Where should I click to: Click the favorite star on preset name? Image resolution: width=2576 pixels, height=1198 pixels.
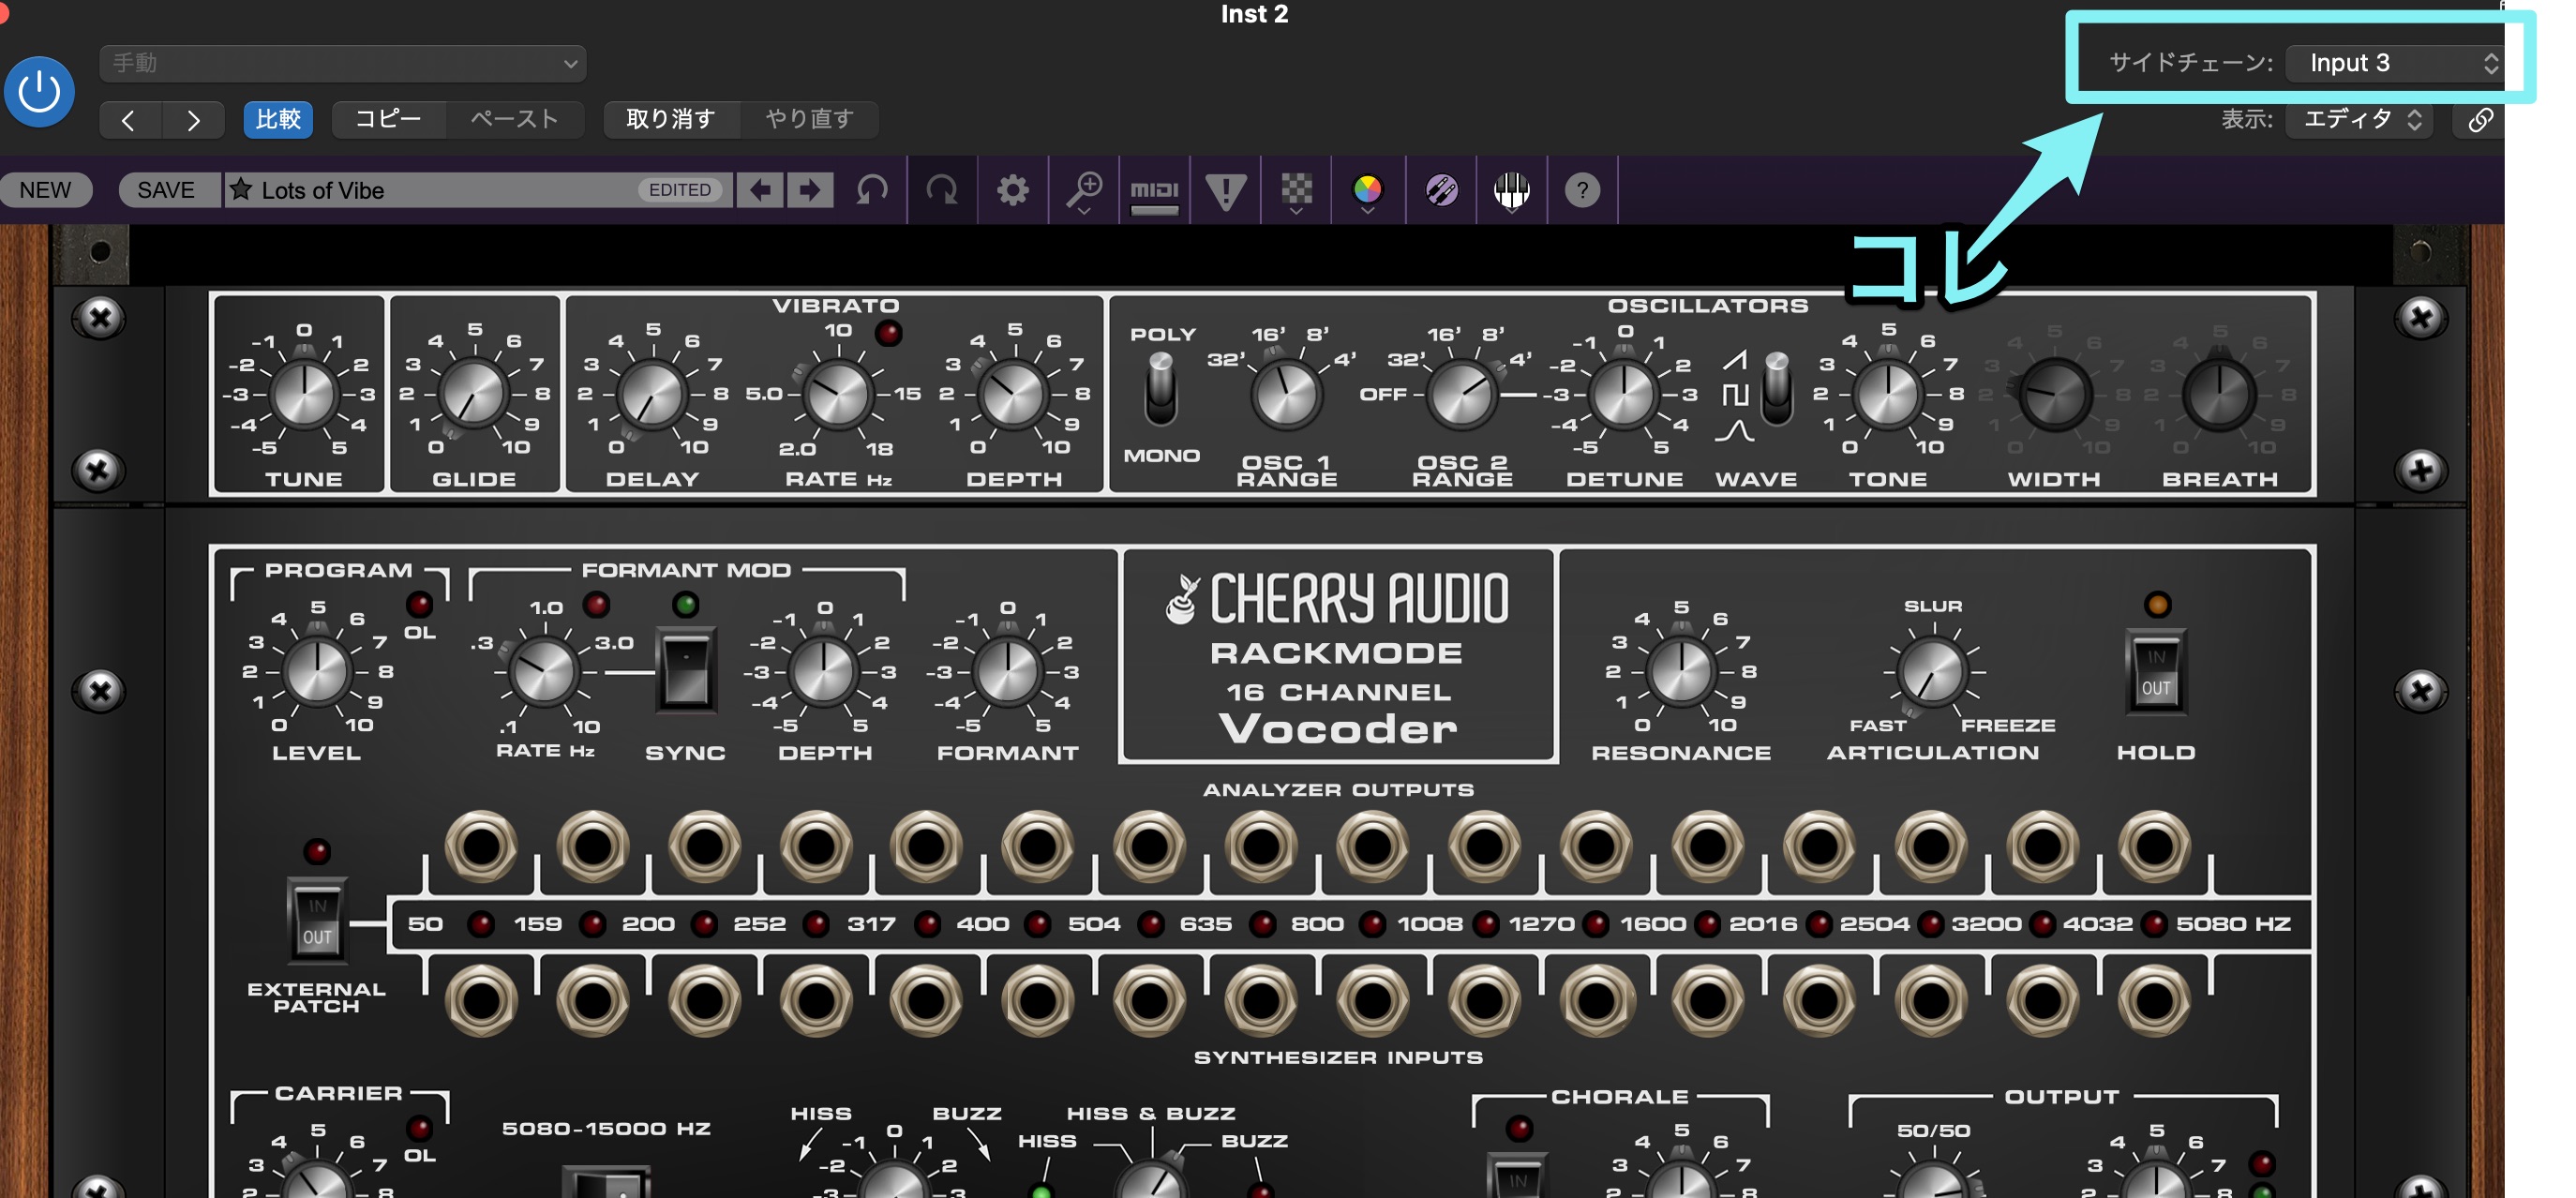pos(241,189)
